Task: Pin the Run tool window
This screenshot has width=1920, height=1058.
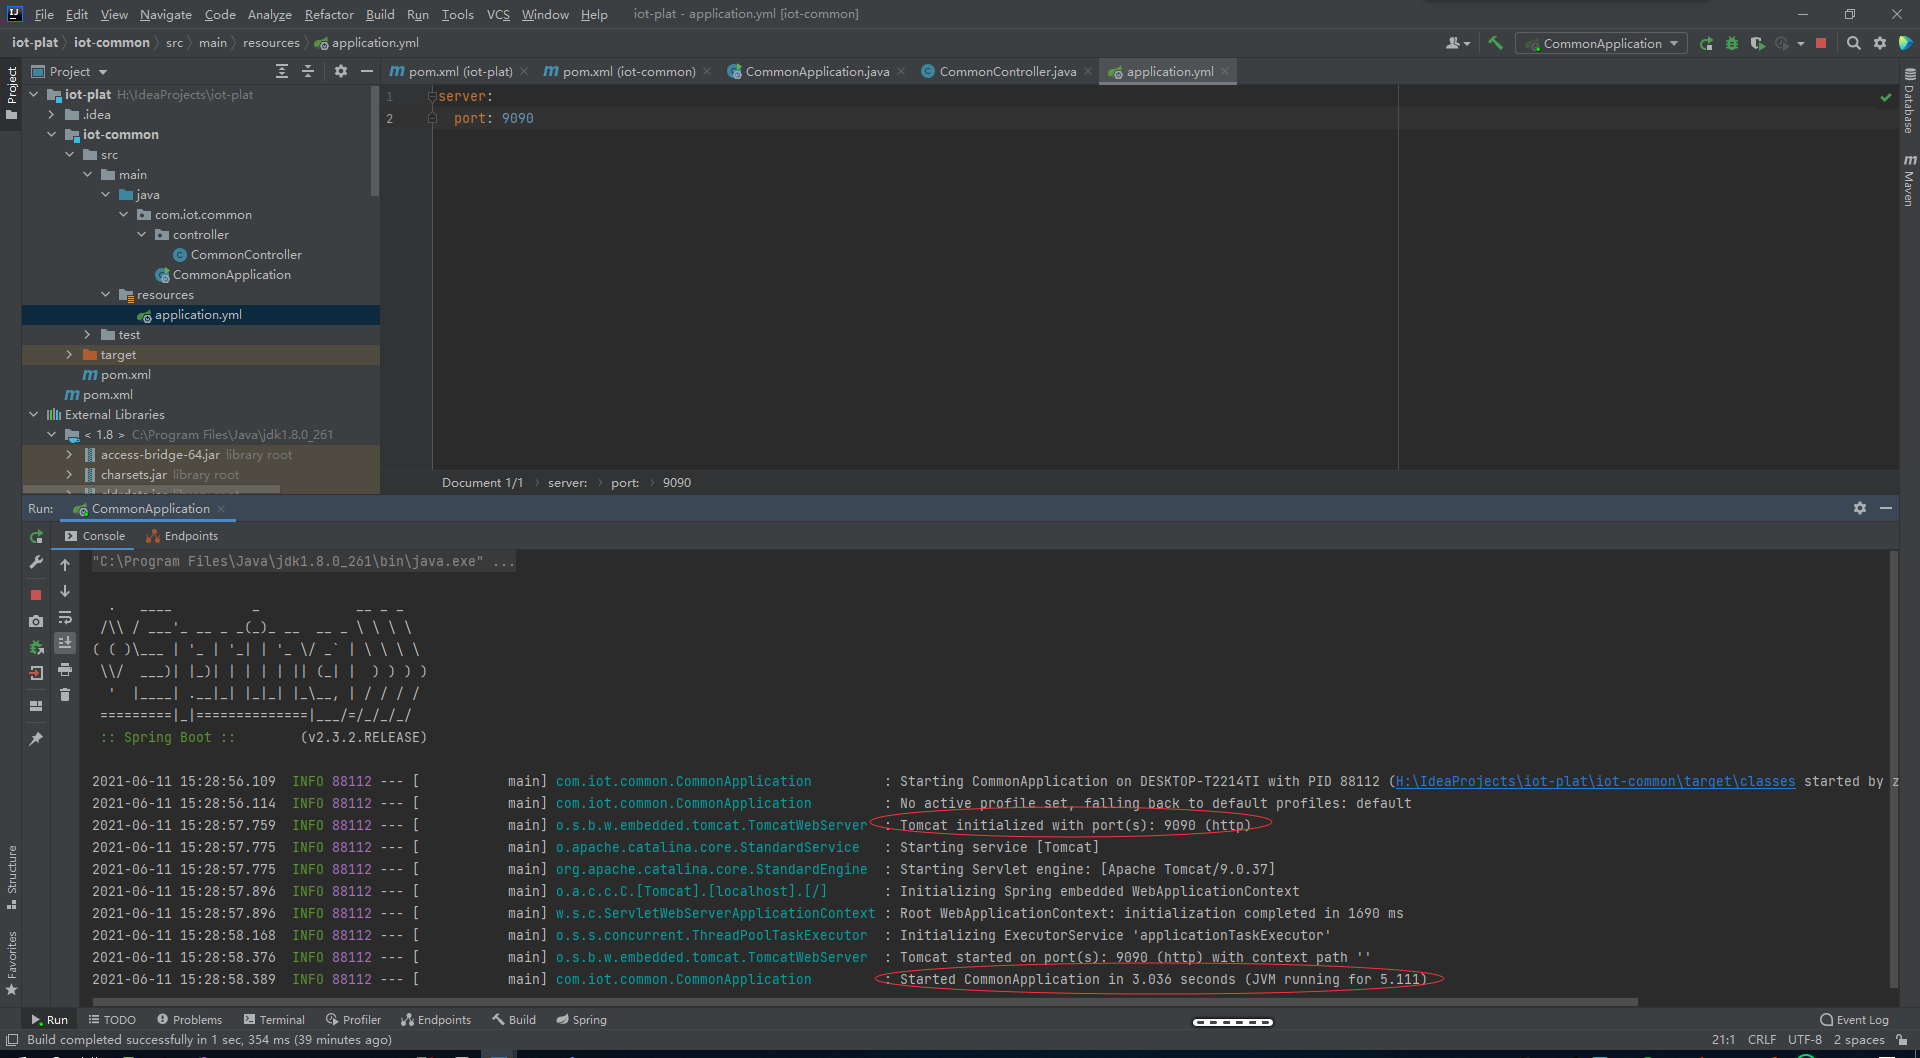Action: [x=36, y=738]
